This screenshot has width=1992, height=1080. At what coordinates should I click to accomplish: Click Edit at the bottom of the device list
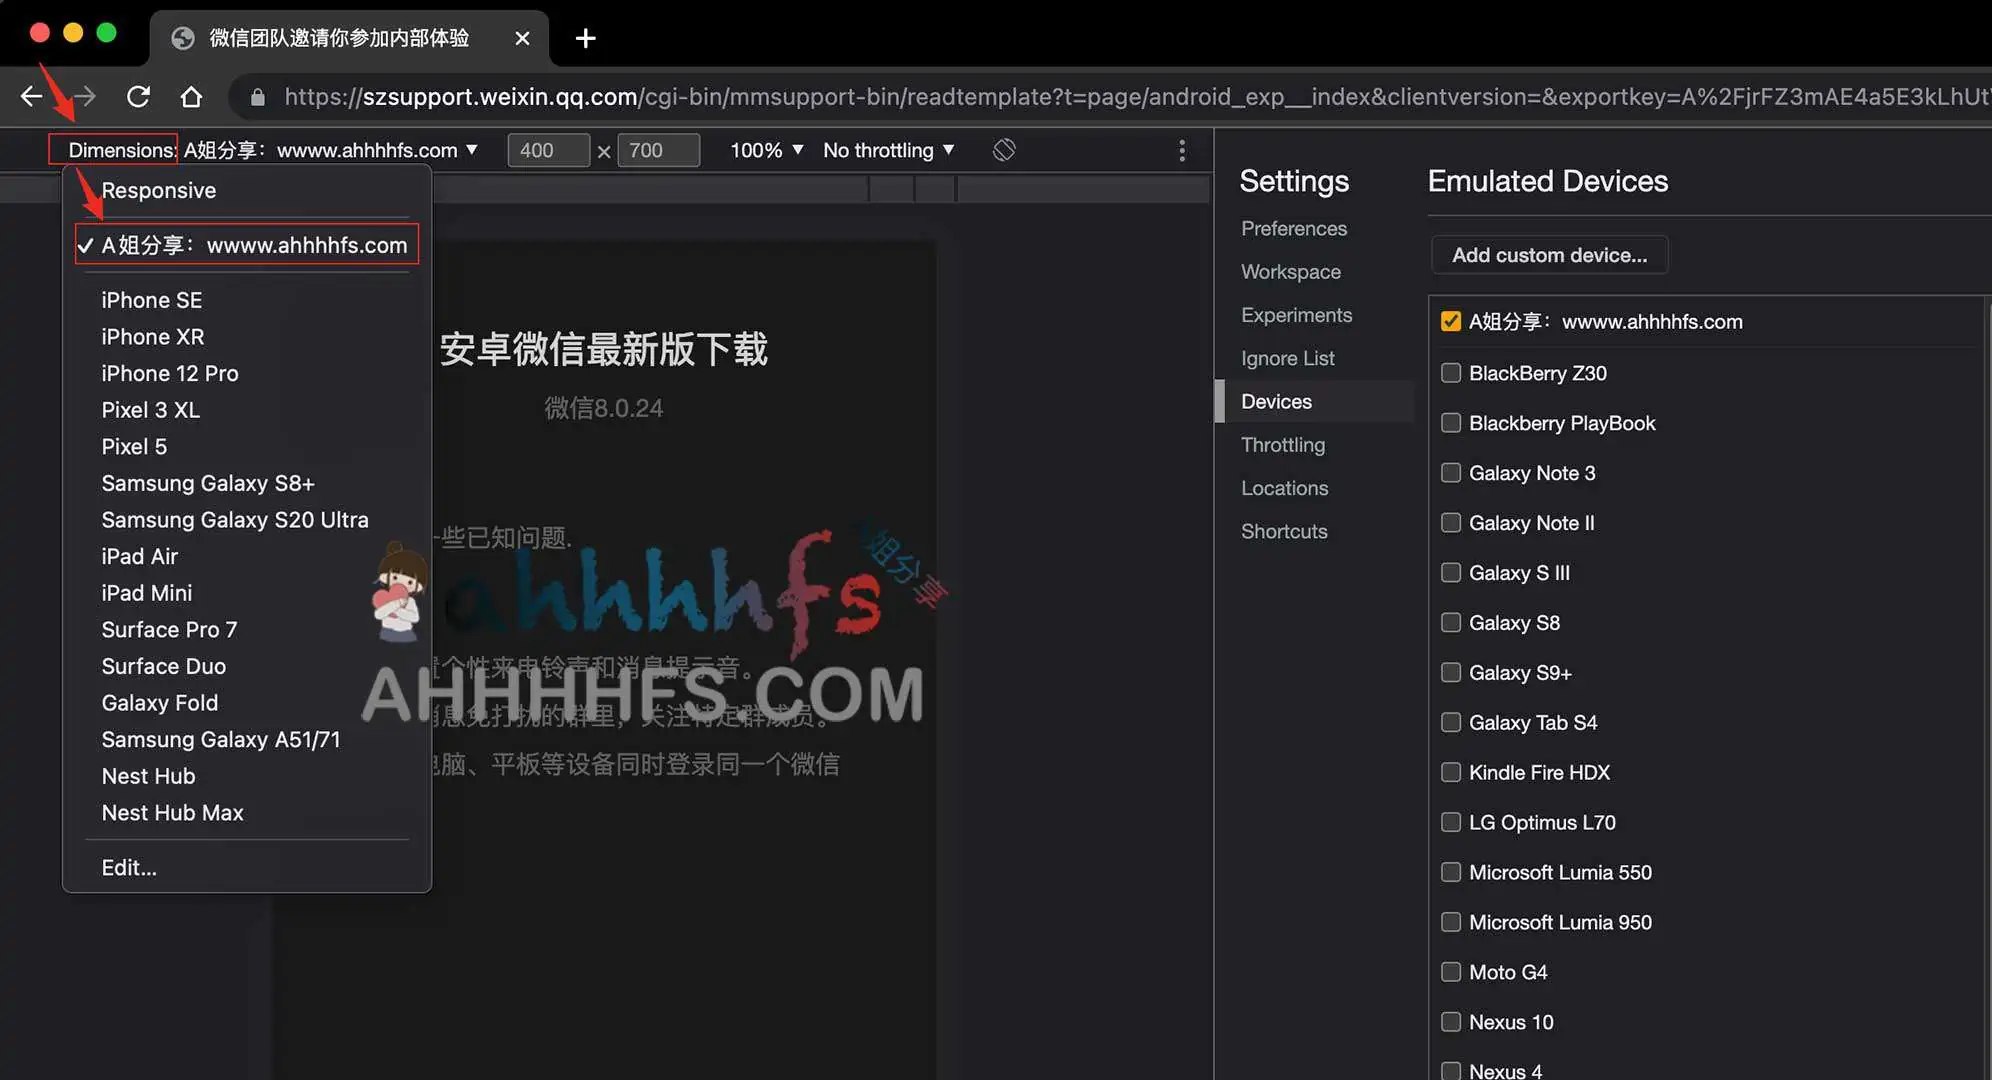(x=129, y=867)
